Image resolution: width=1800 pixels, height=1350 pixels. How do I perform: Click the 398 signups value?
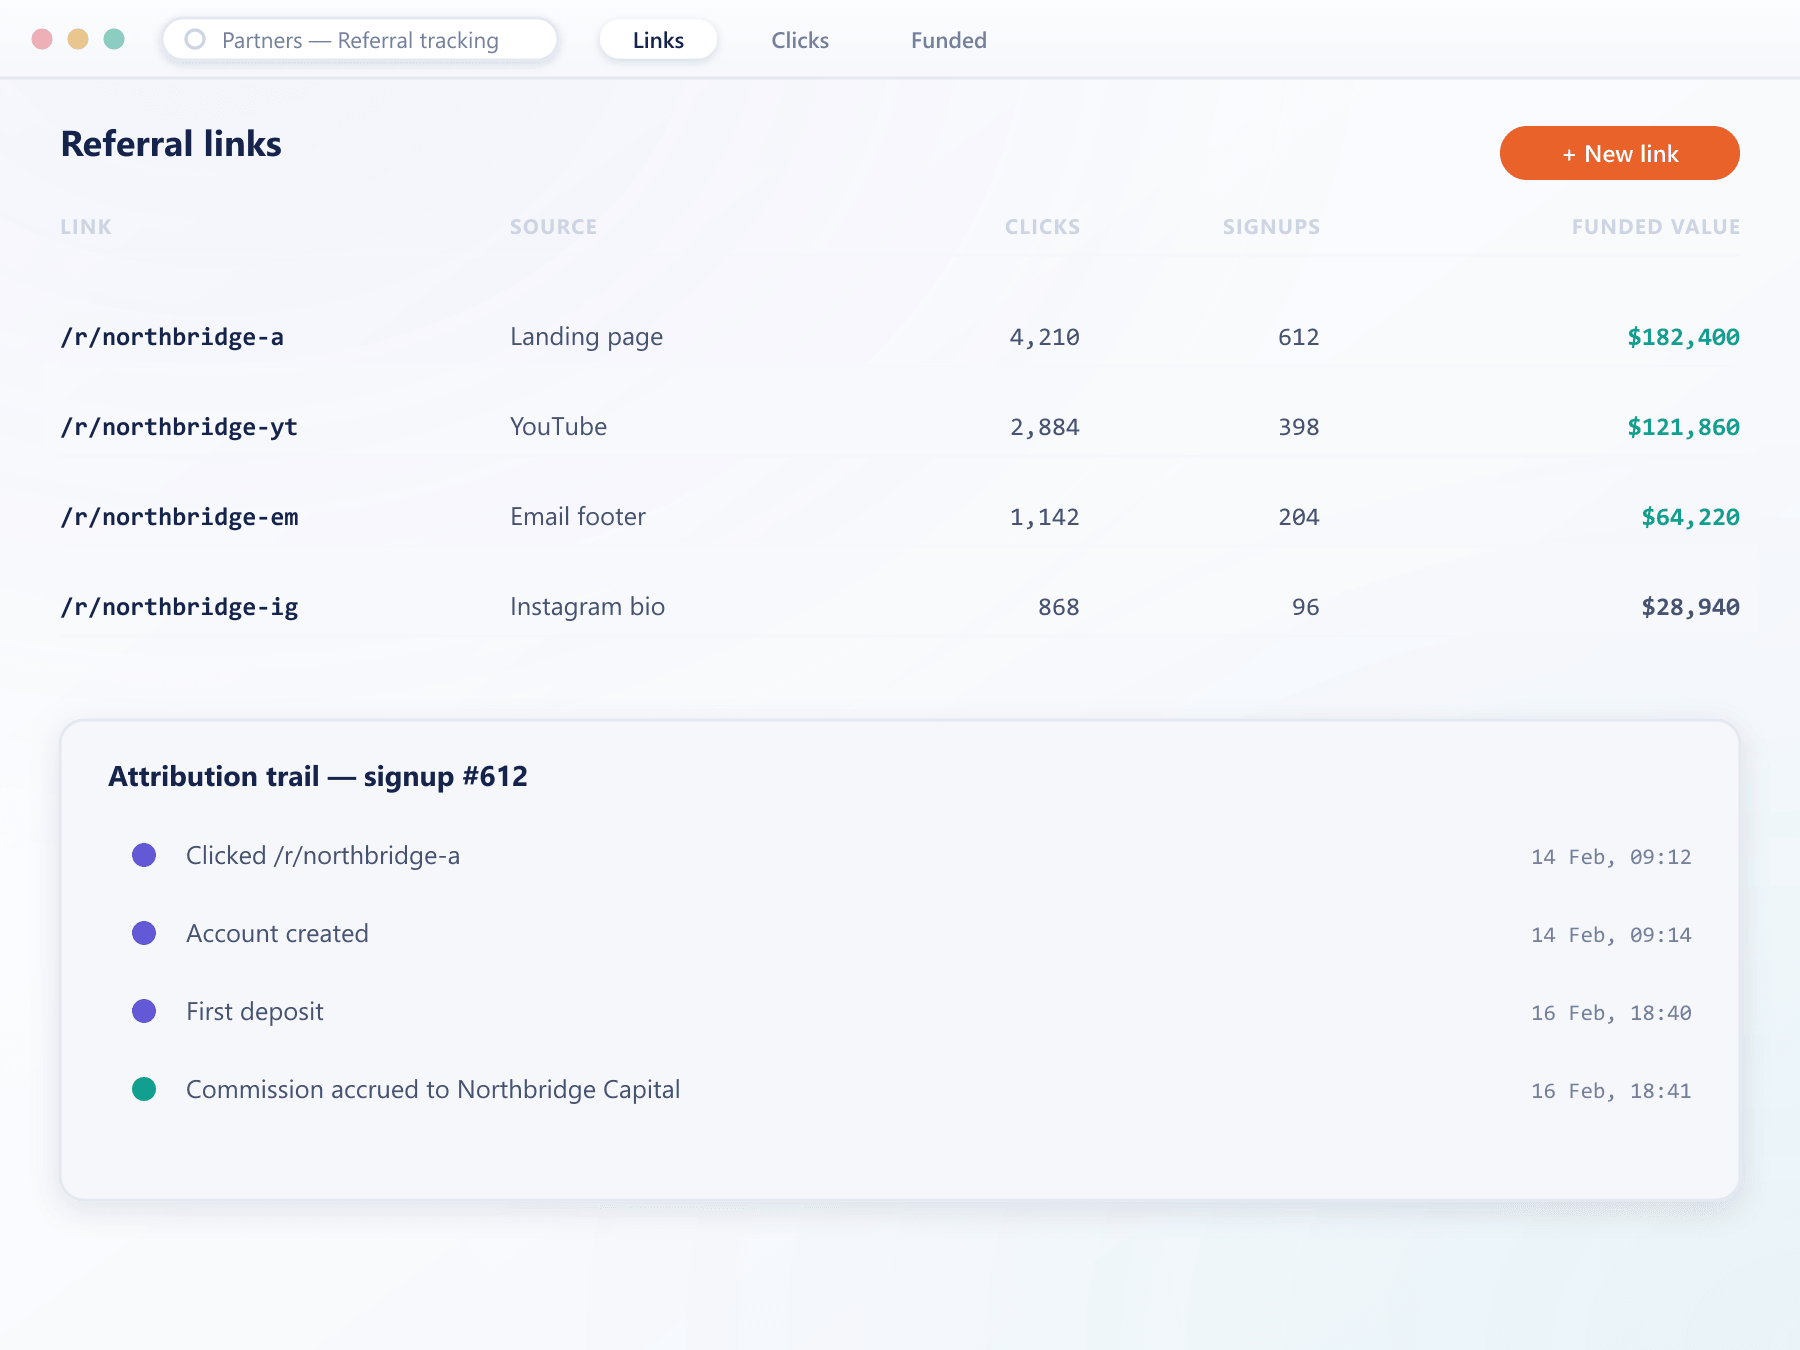1298,427
